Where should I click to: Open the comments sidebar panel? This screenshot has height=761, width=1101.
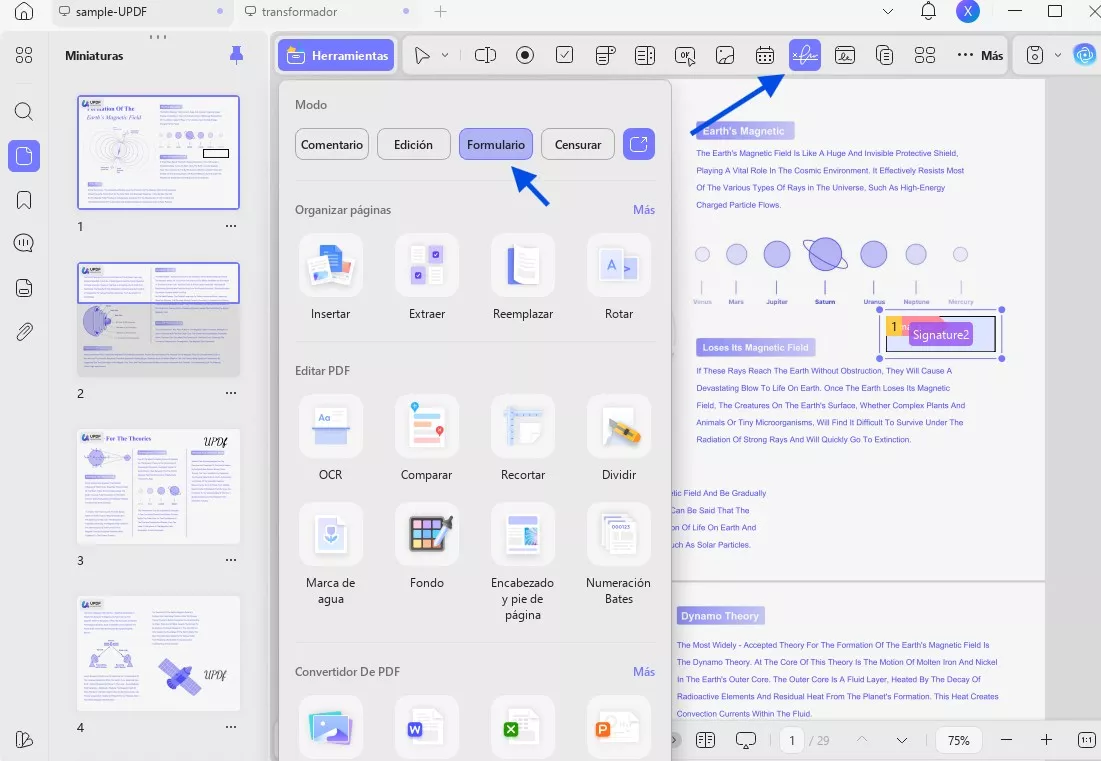coord(24,244)
